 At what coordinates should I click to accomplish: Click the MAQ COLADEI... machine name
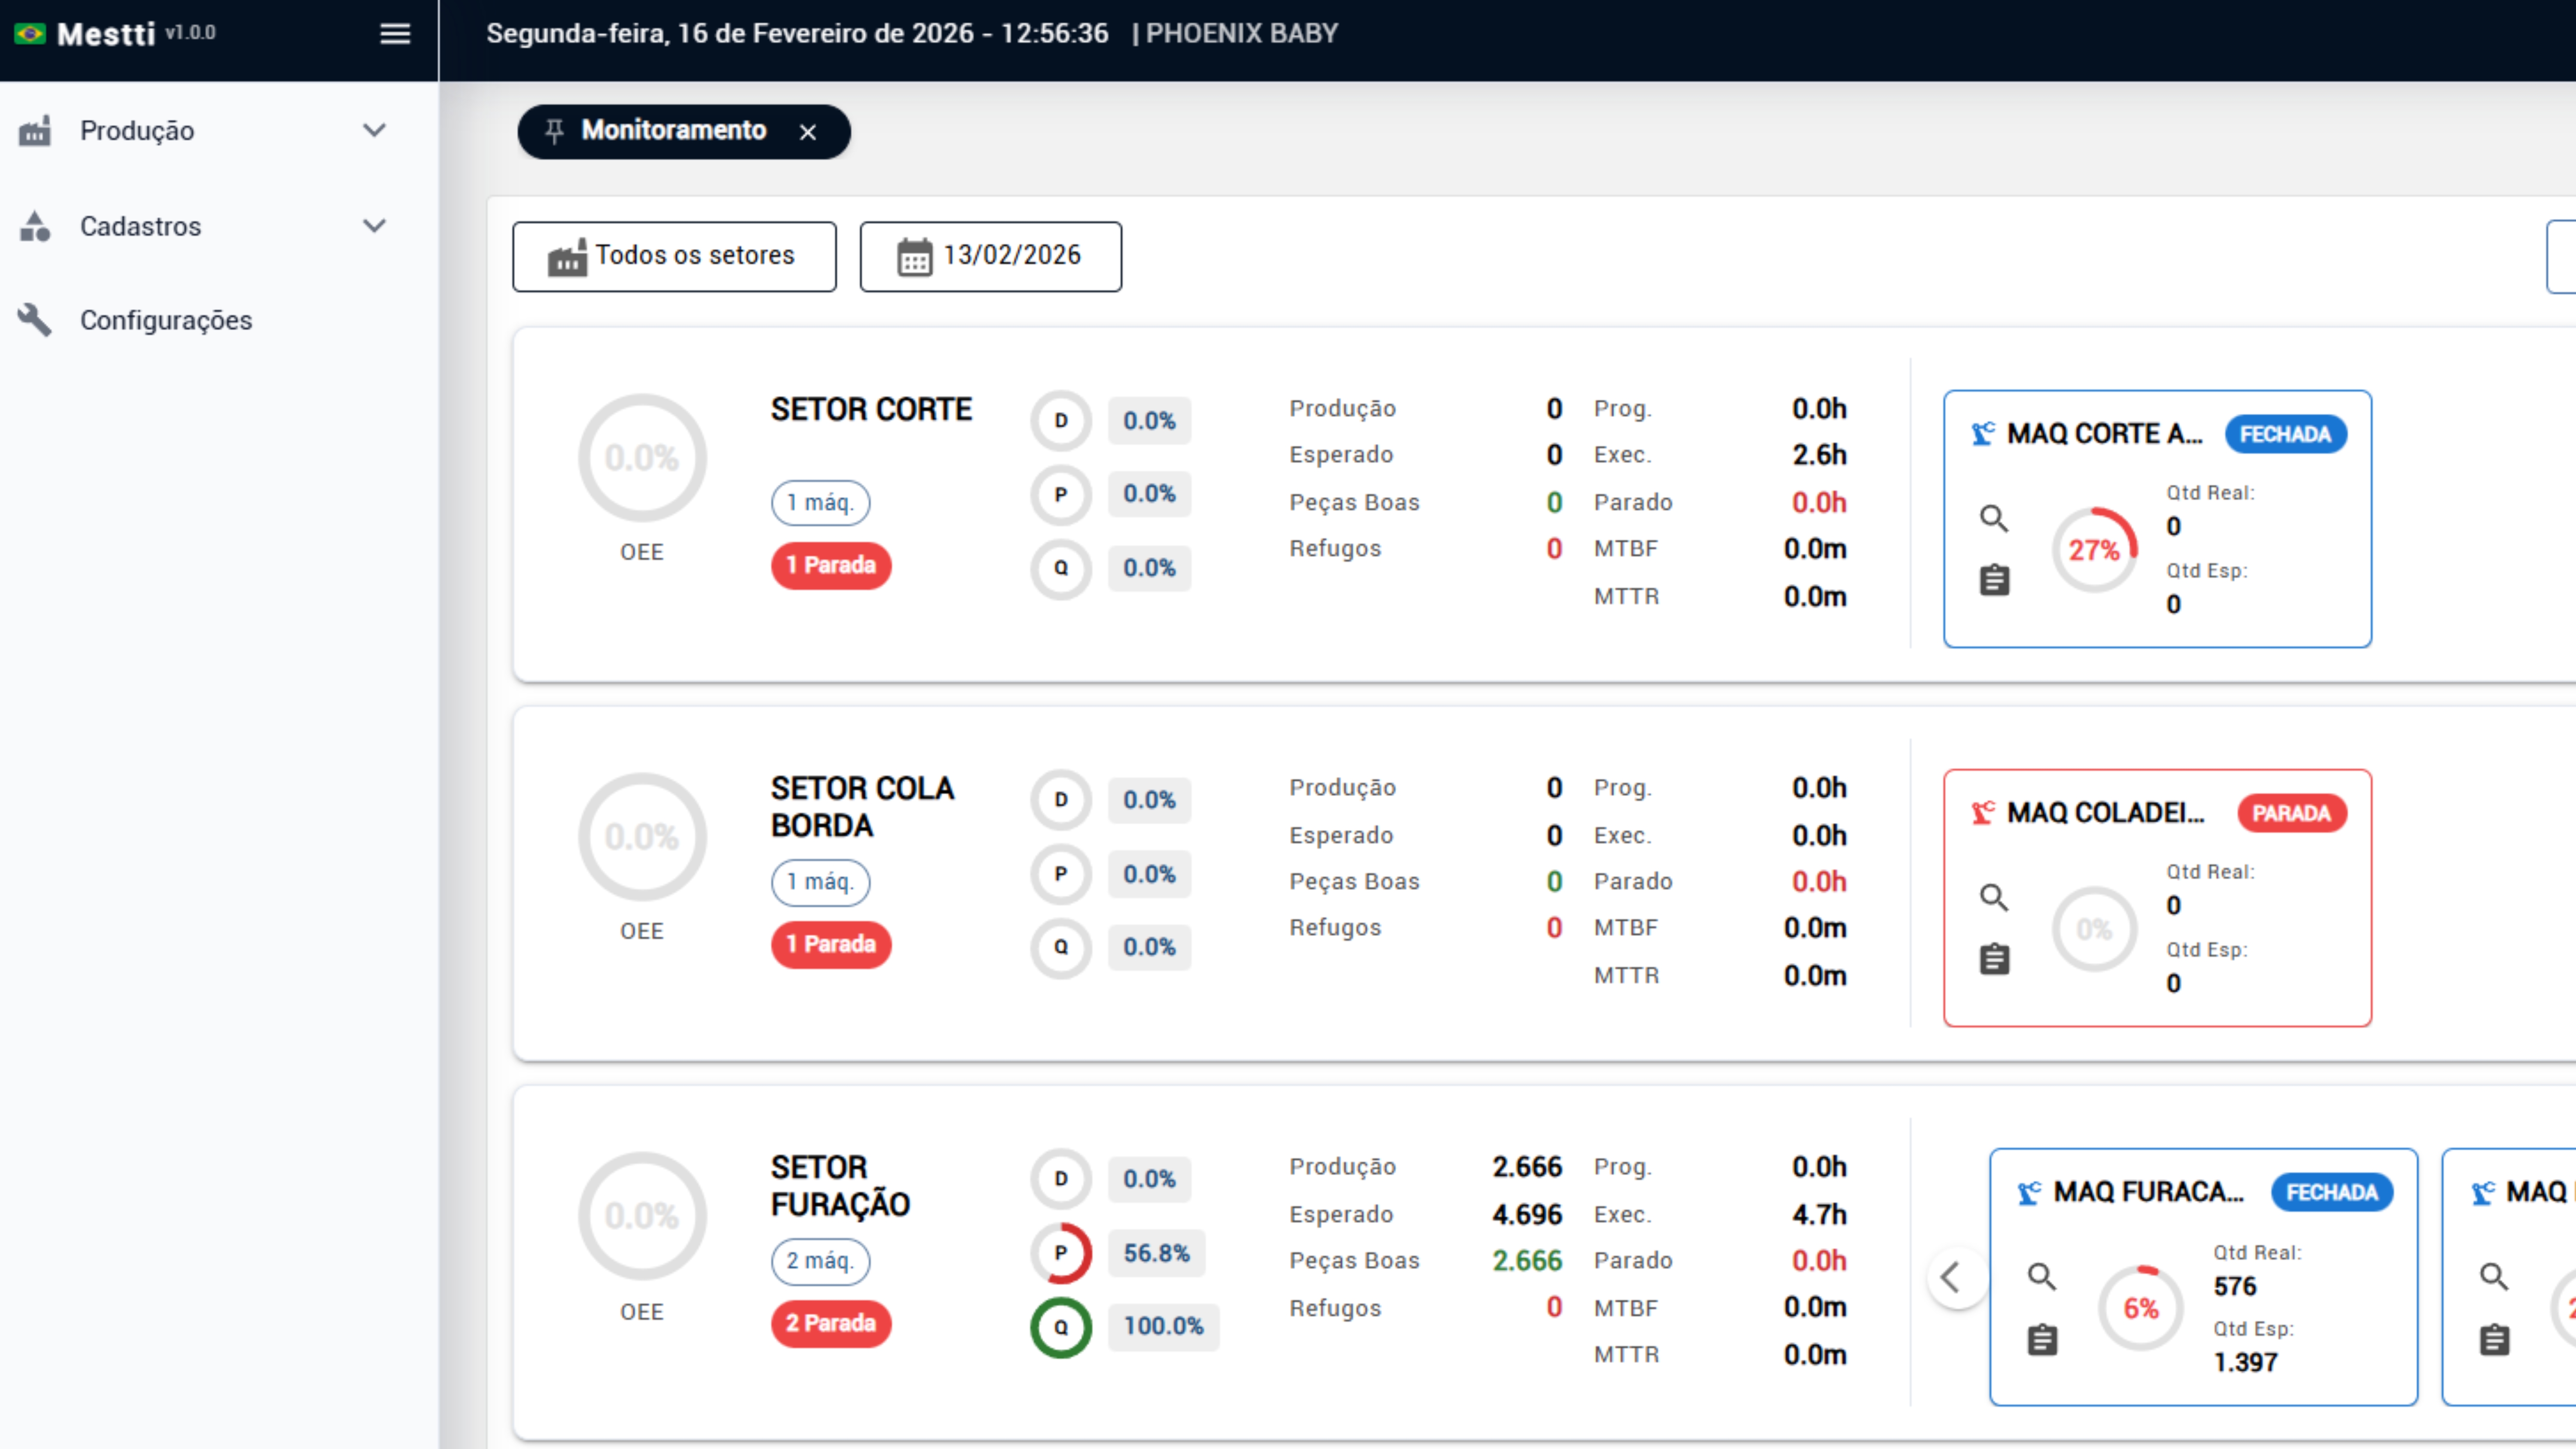tap(2106, 813)
